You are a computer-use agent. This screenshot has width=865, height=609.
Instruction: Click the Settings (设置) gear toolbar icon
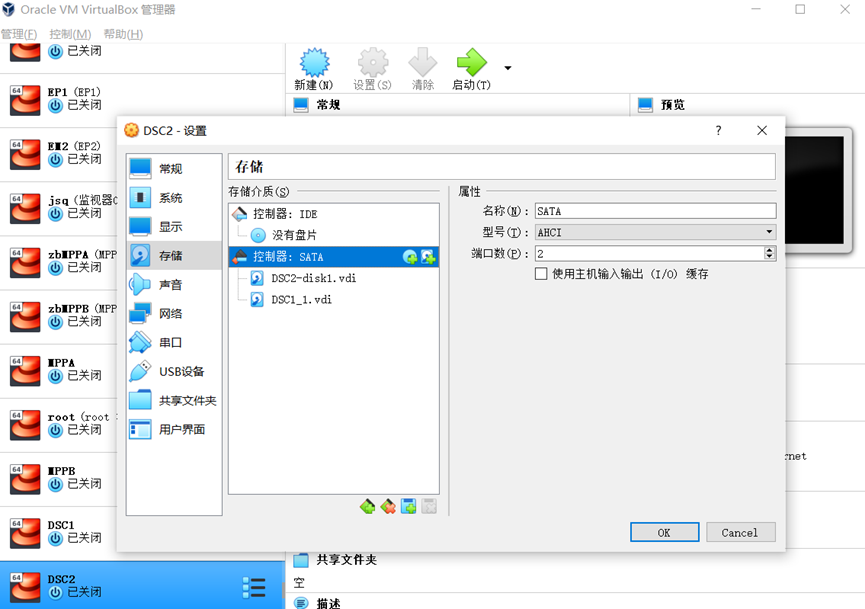pos(373,62)
